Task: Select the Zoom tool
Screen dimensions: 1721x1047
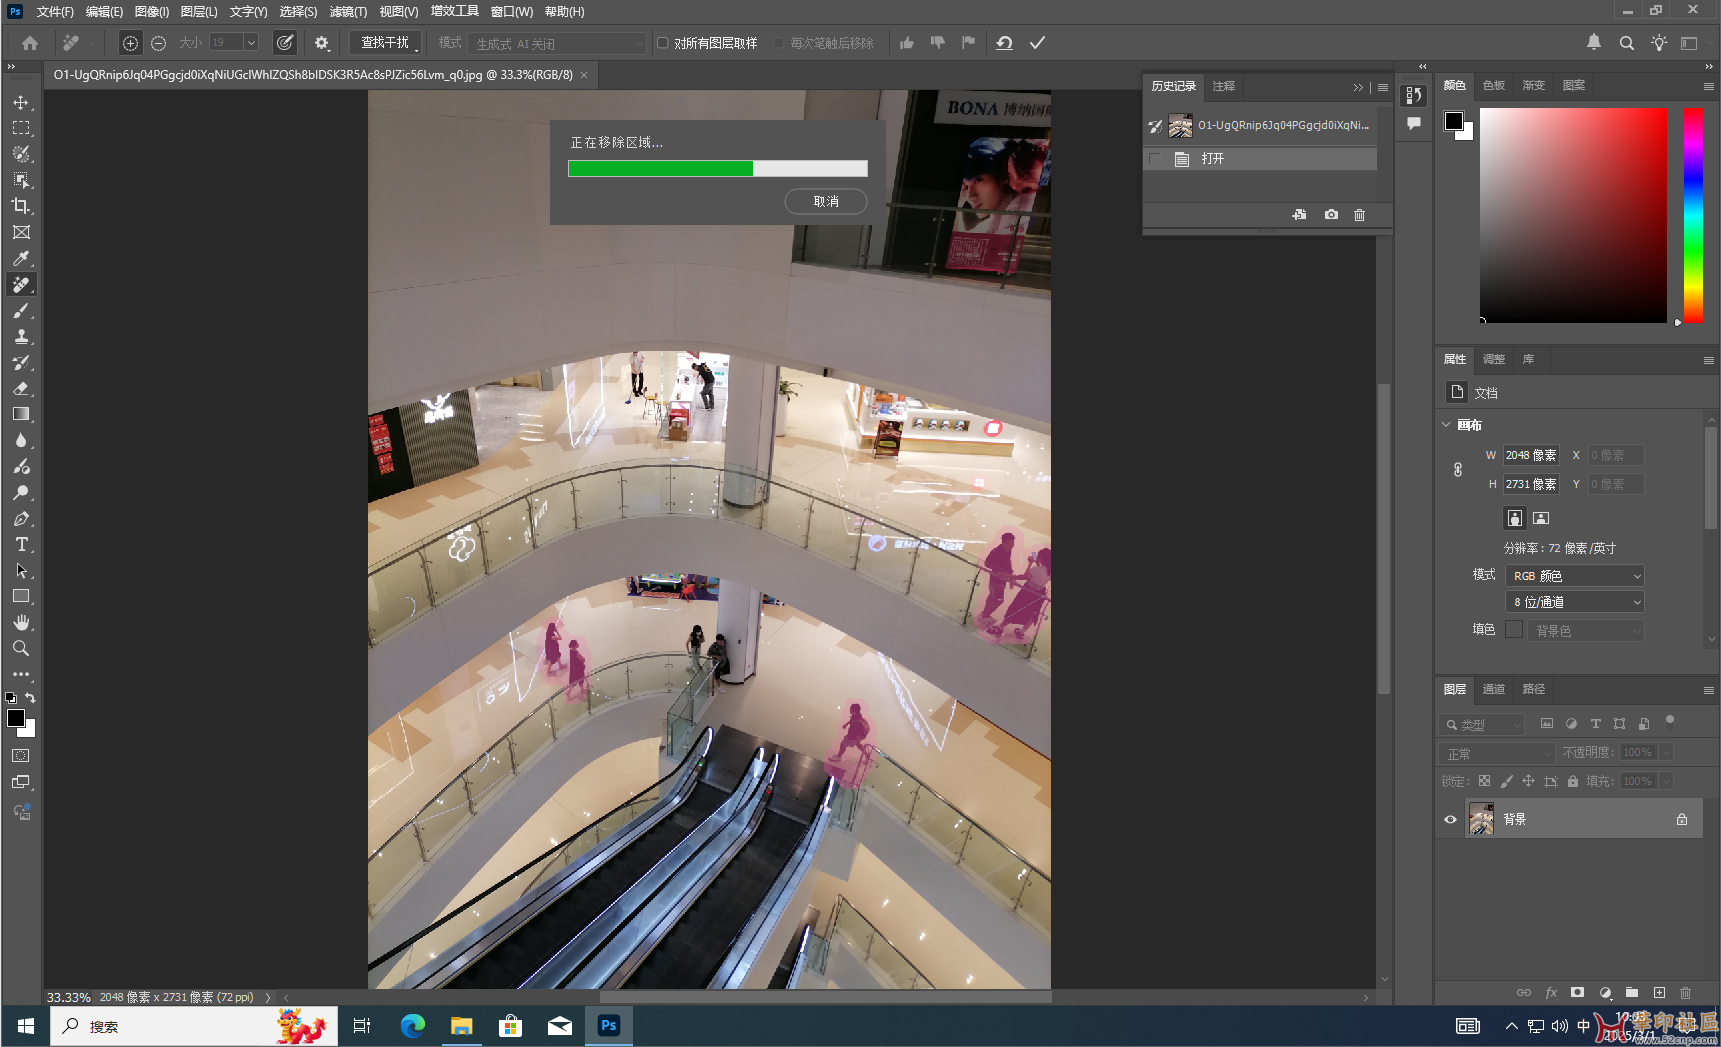Action: pyautogui.click(x=21, y=648)
